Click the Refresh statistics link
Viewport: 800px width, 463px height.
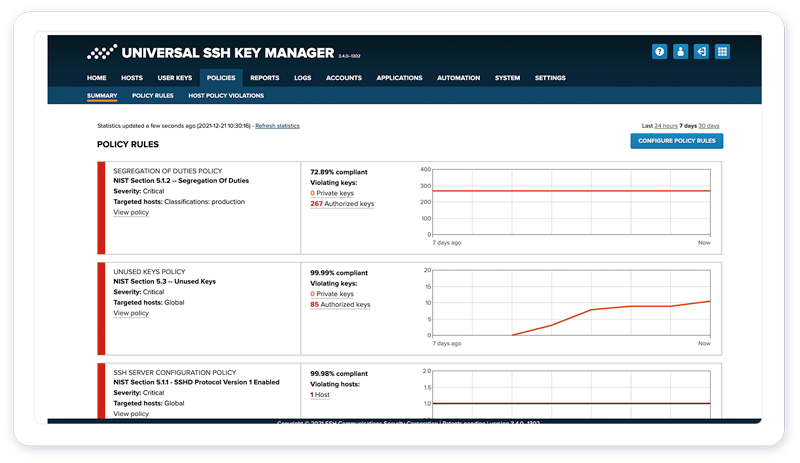click(x=277, y=126)
